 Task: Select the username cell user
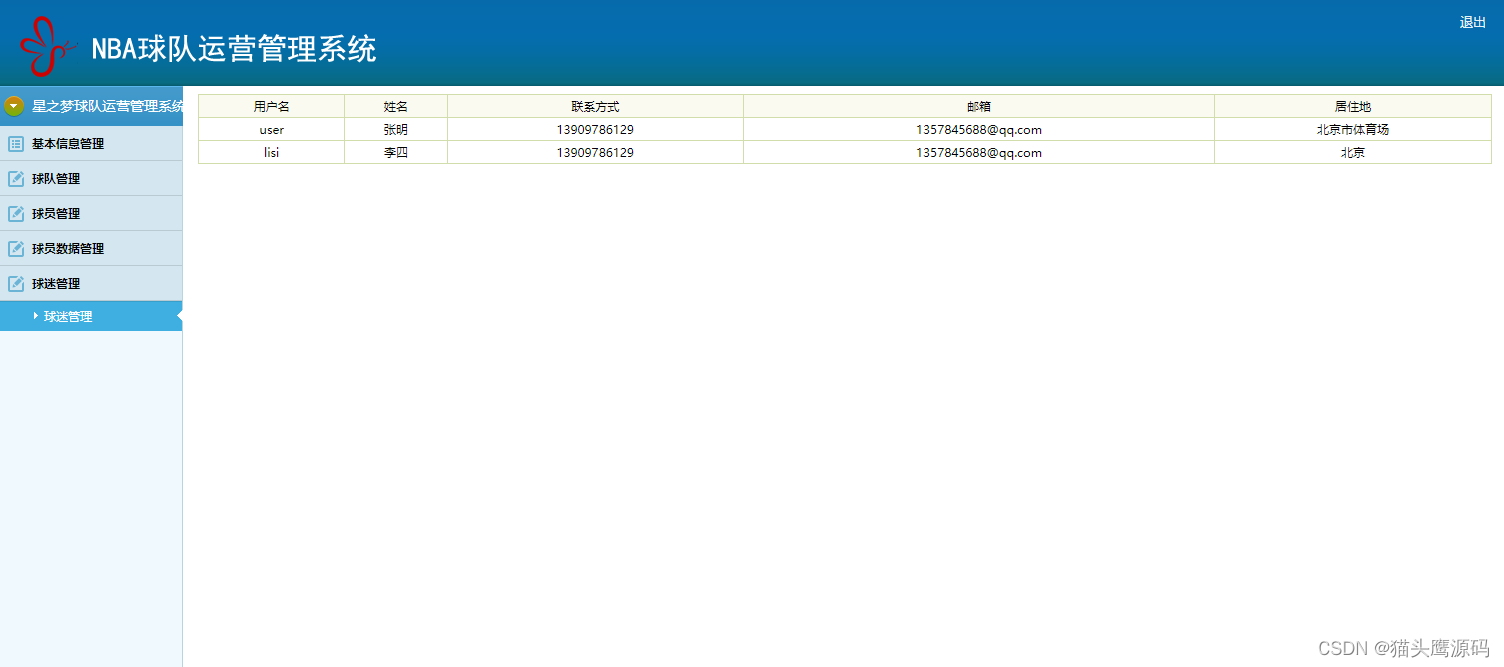point(272,129)
